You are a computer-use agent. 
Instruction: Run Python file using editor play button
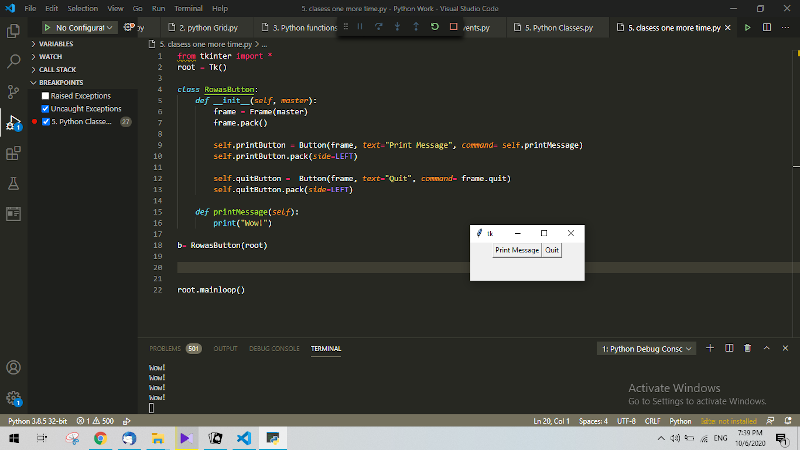coord(747,28)
